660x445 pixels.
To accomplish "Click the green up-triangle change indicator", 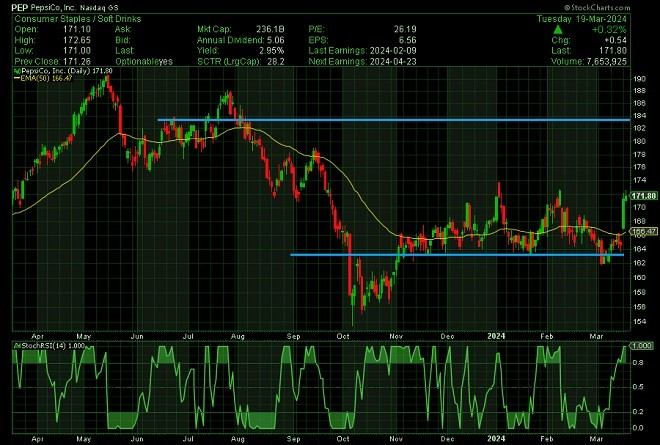I will click(558, 29).
